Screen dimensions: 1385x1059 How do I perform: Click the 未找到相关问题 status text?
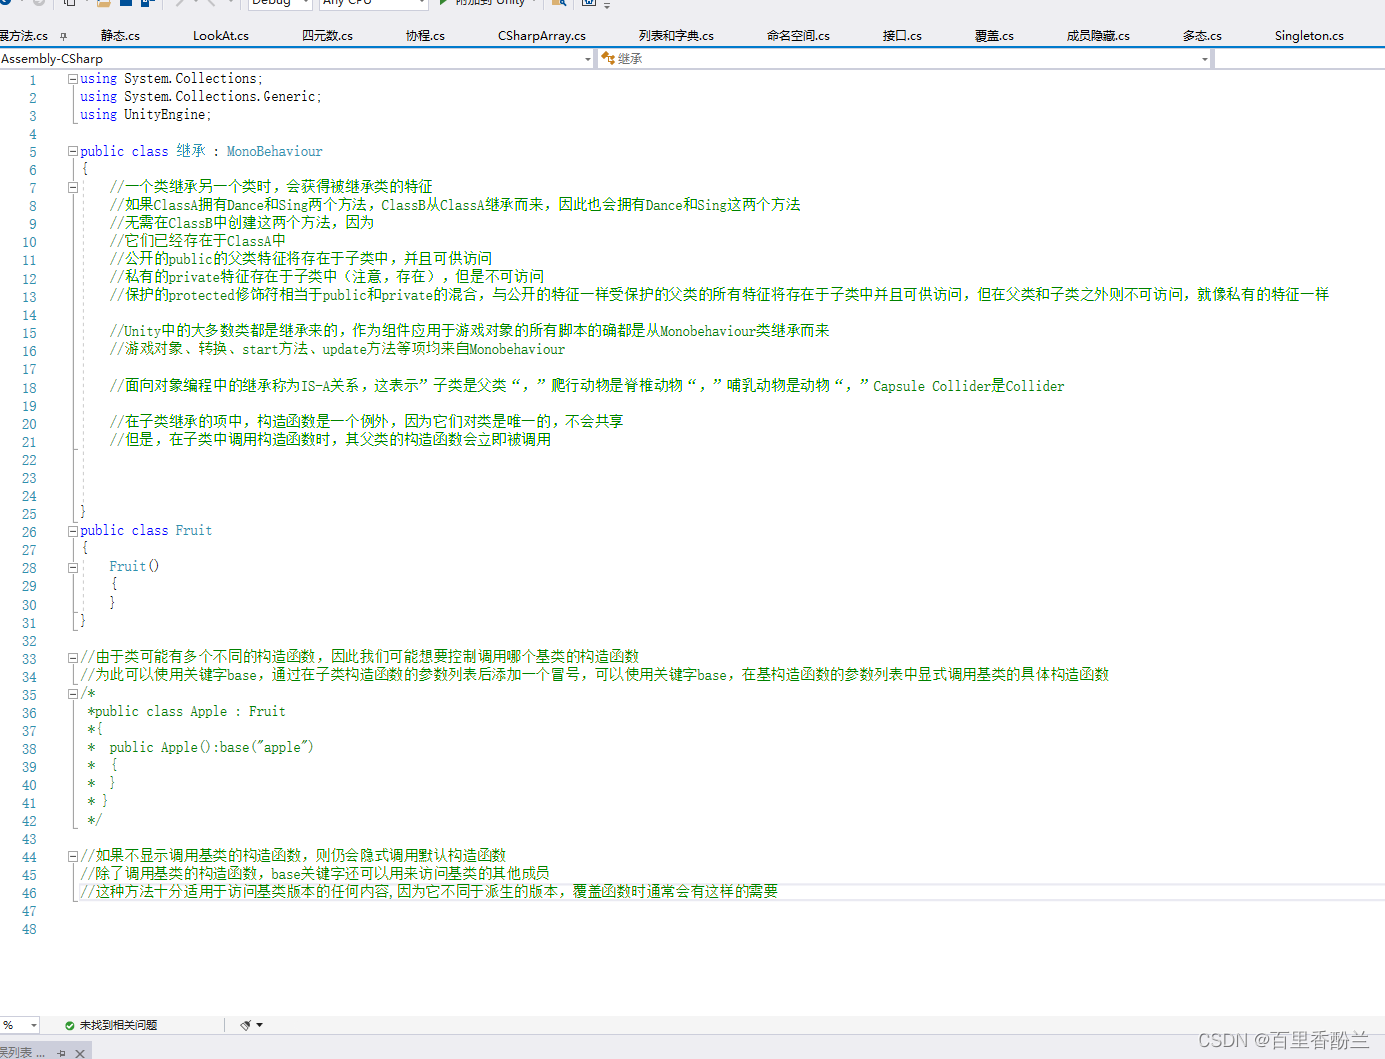[118, 1025]
